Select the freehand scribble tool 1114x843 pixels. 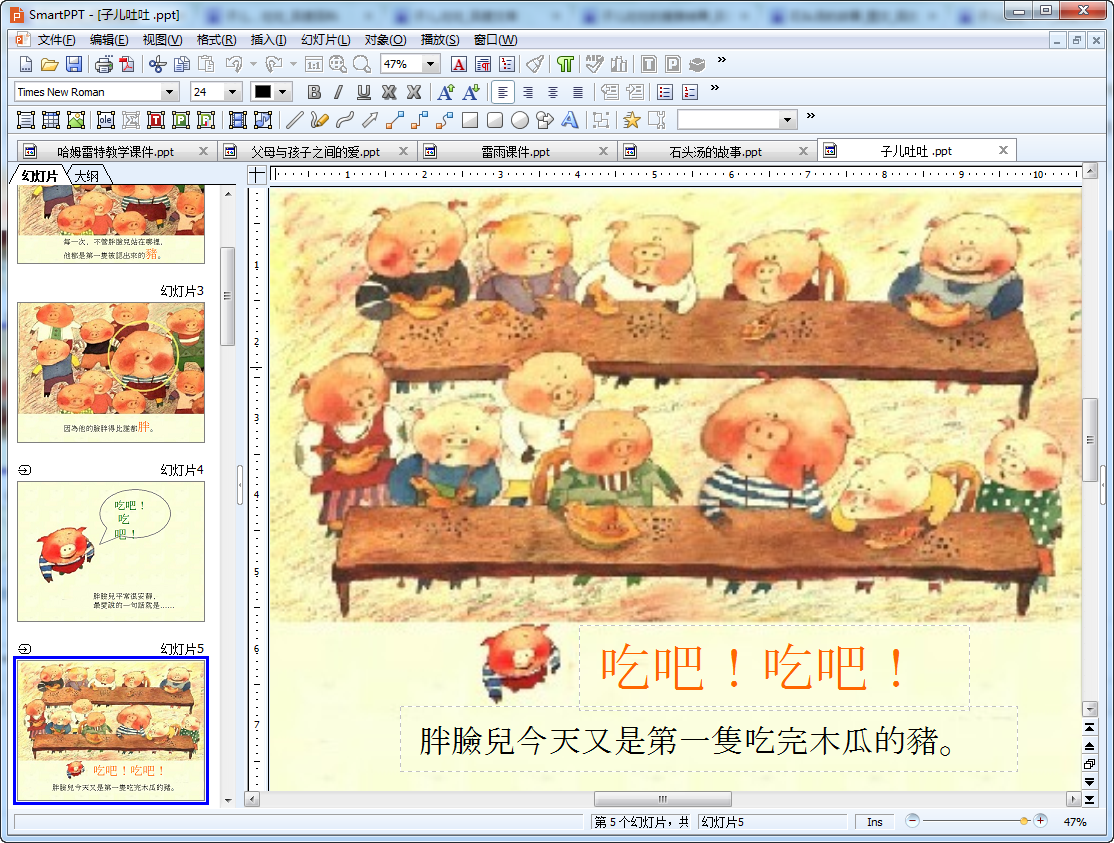pyautogui.click(x=320, y=120)
